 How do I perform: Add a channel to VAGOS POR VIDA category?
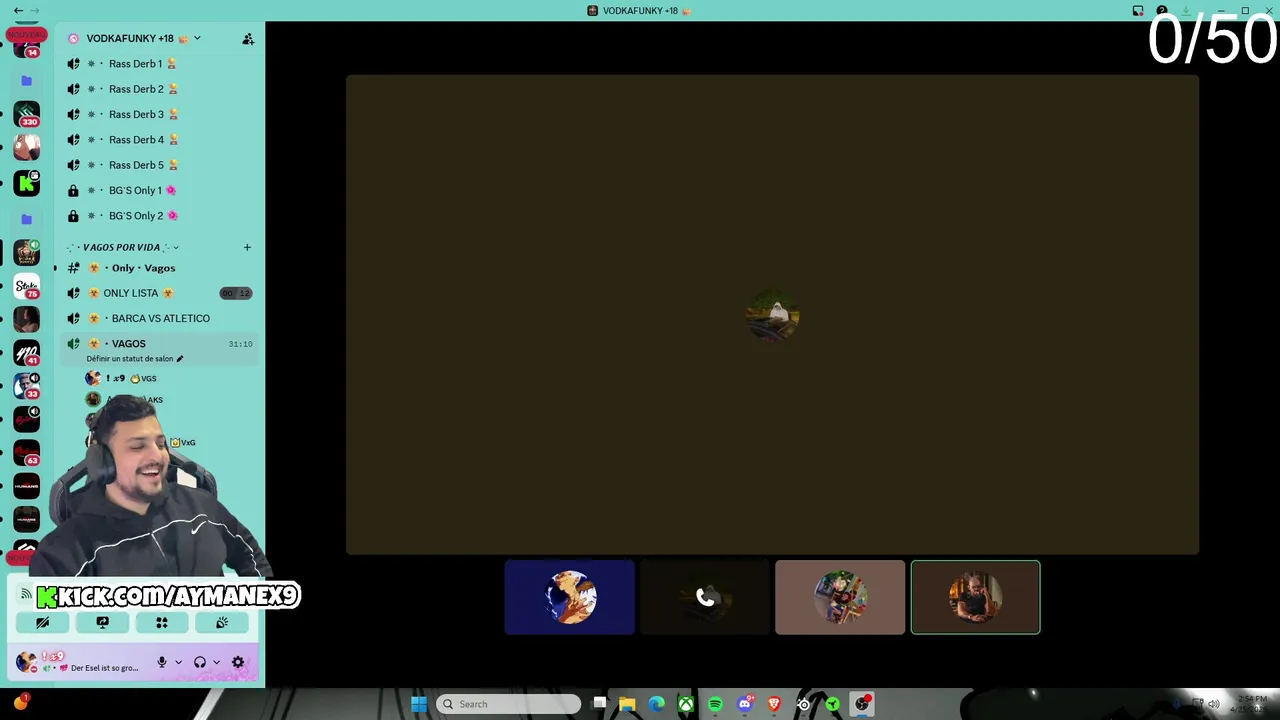pyautogui.click(x=247, y=247)
